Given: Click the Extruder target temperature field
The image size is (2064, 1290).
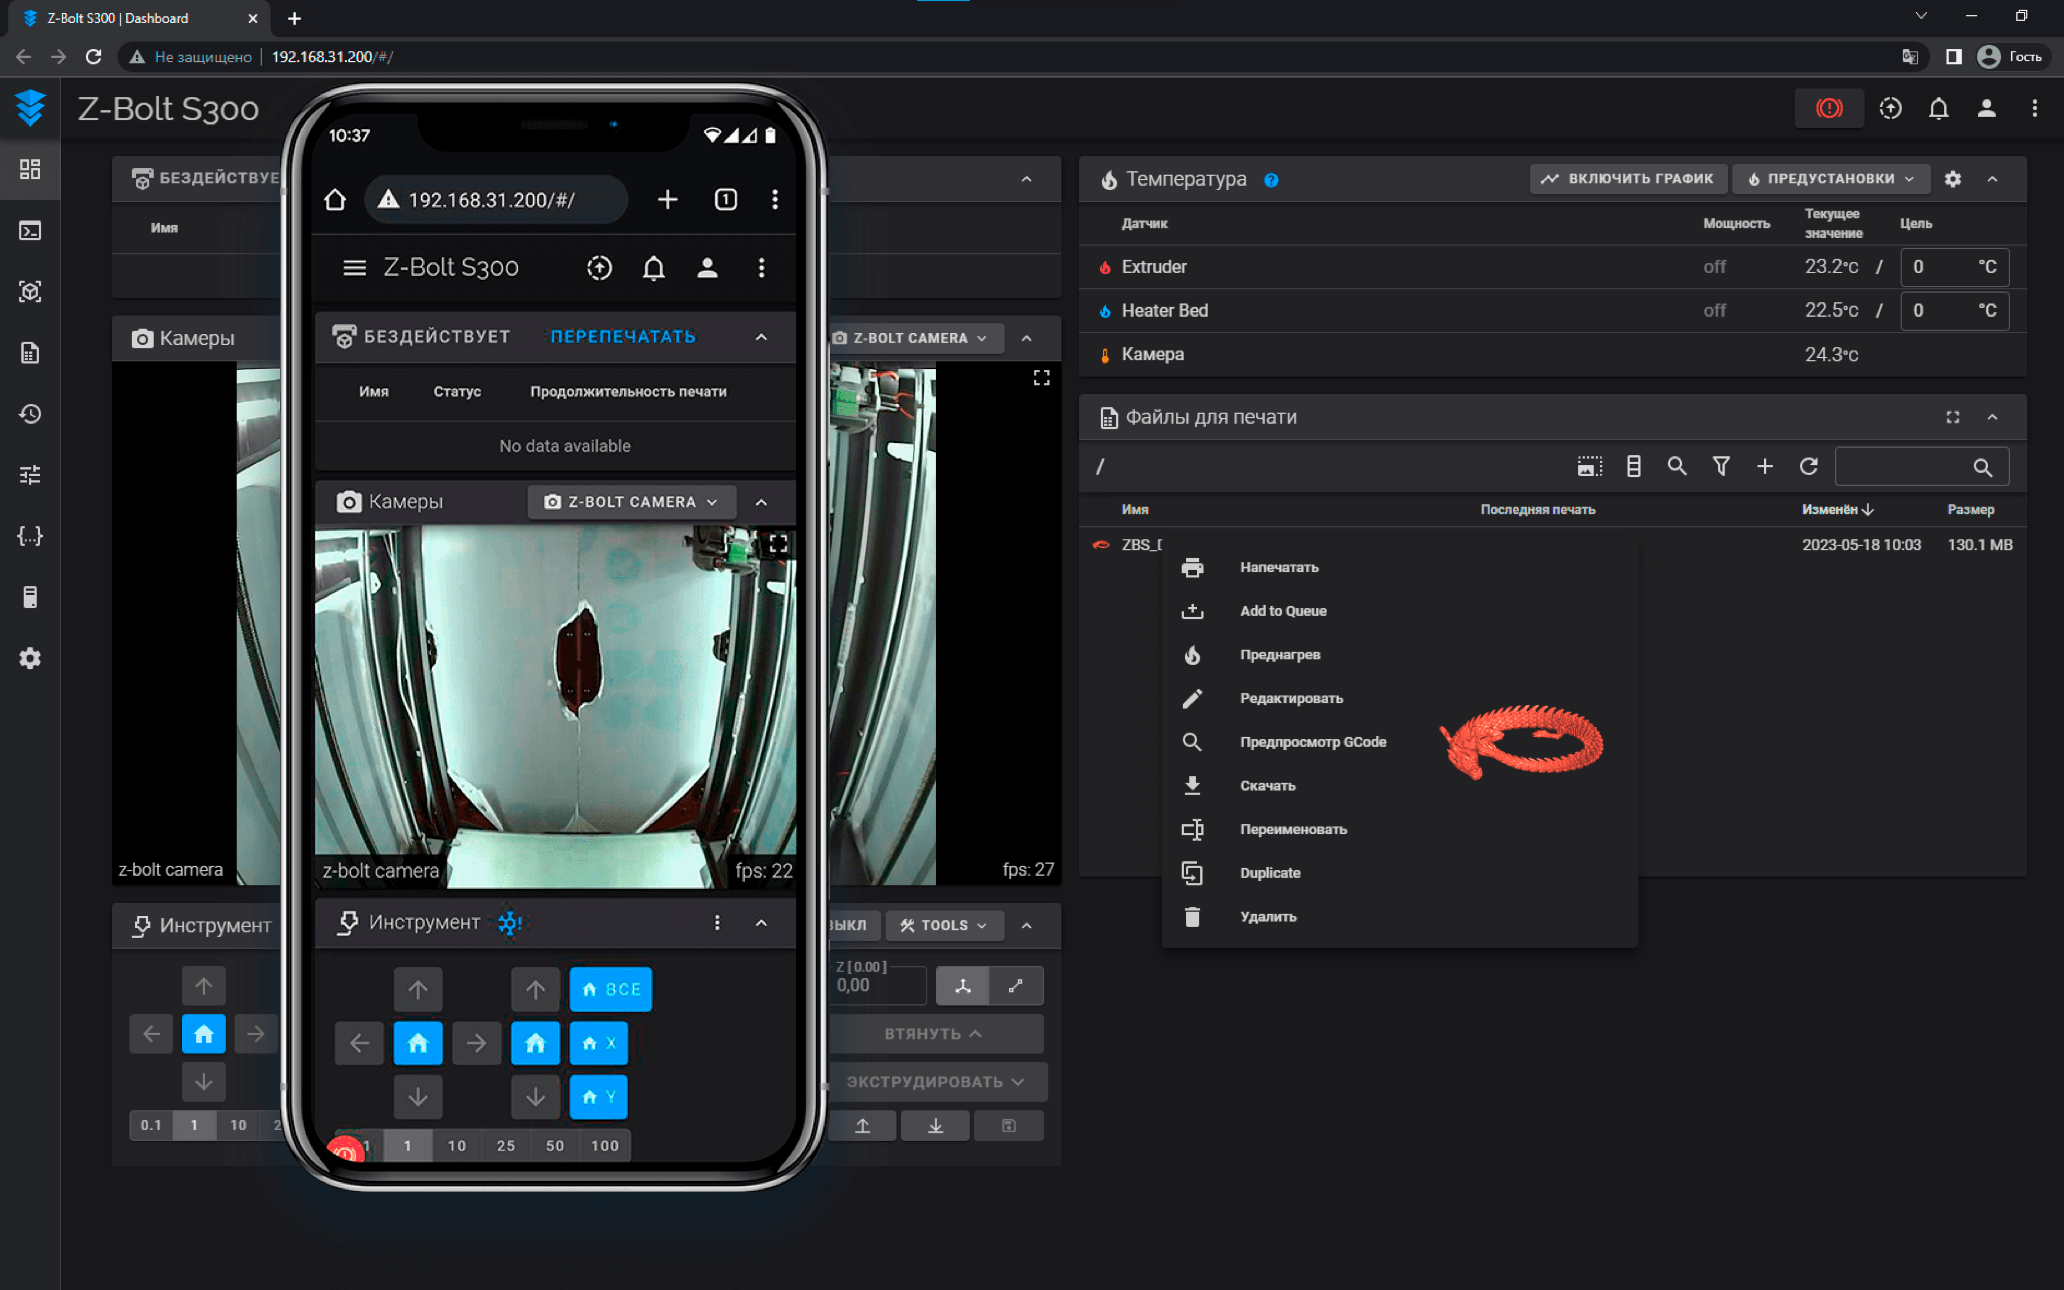Looking at the screenshot, I should coord(1954,267).
